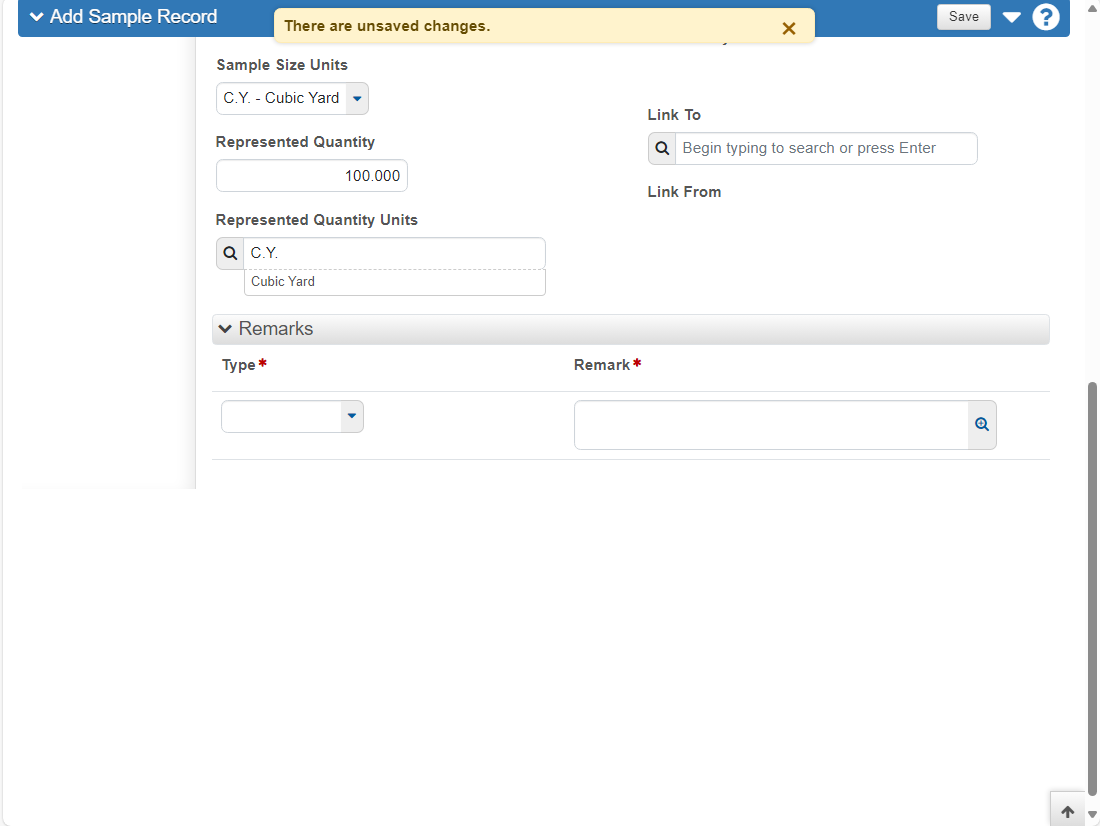
Task: Collapse the Add Sample Record header chevron
Action: [x=36, y=17]
